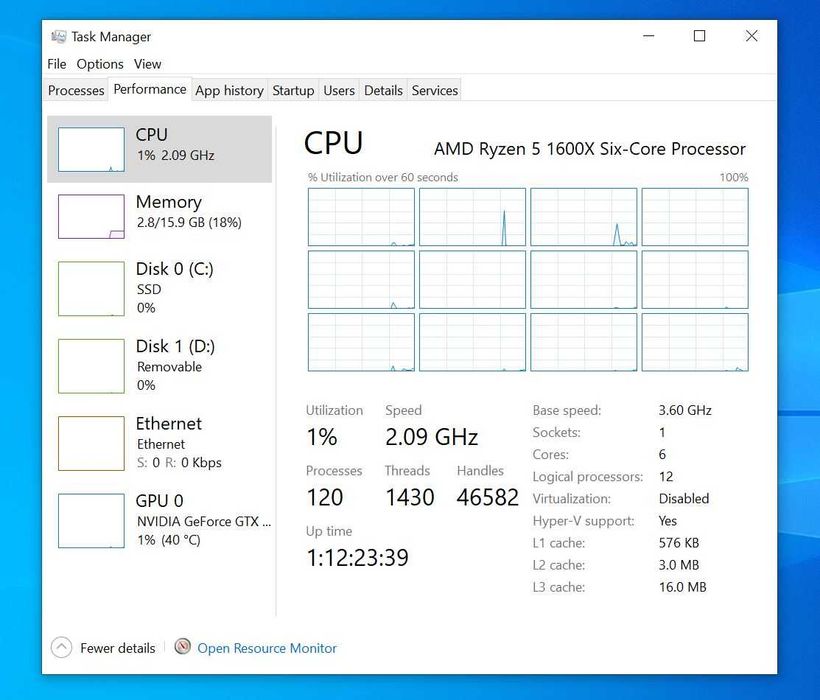
Task: Click the Open Resource Monitor link
Action: click(x=267, y=648)
